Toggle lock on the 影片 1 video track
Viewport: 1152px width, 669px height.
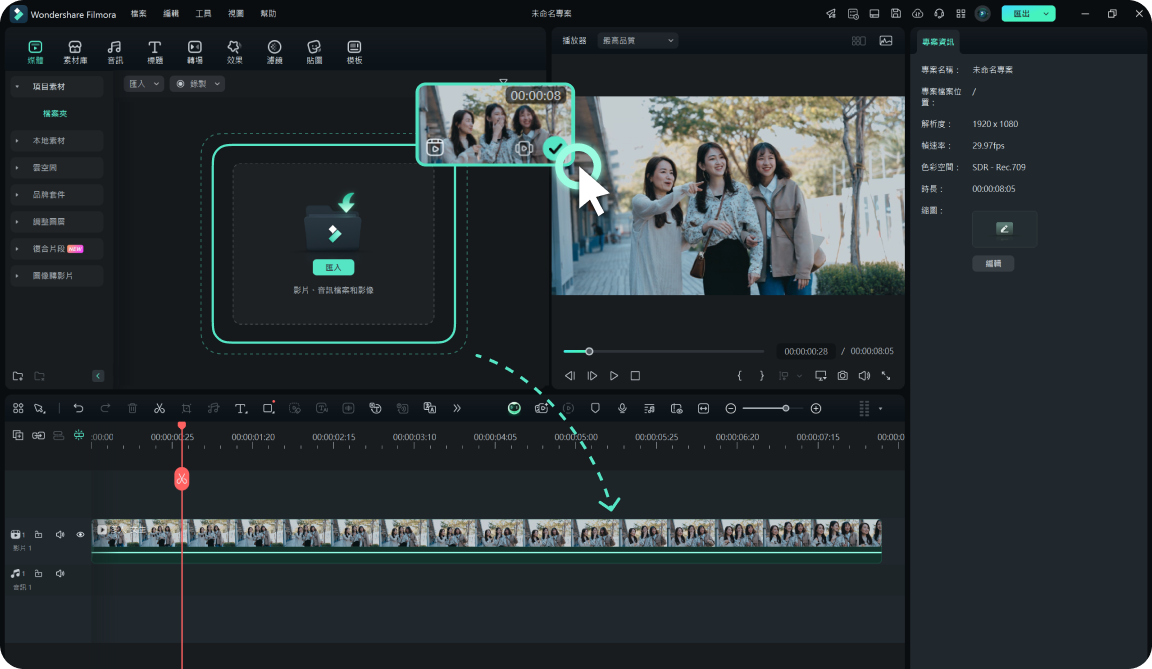[39, 535]
